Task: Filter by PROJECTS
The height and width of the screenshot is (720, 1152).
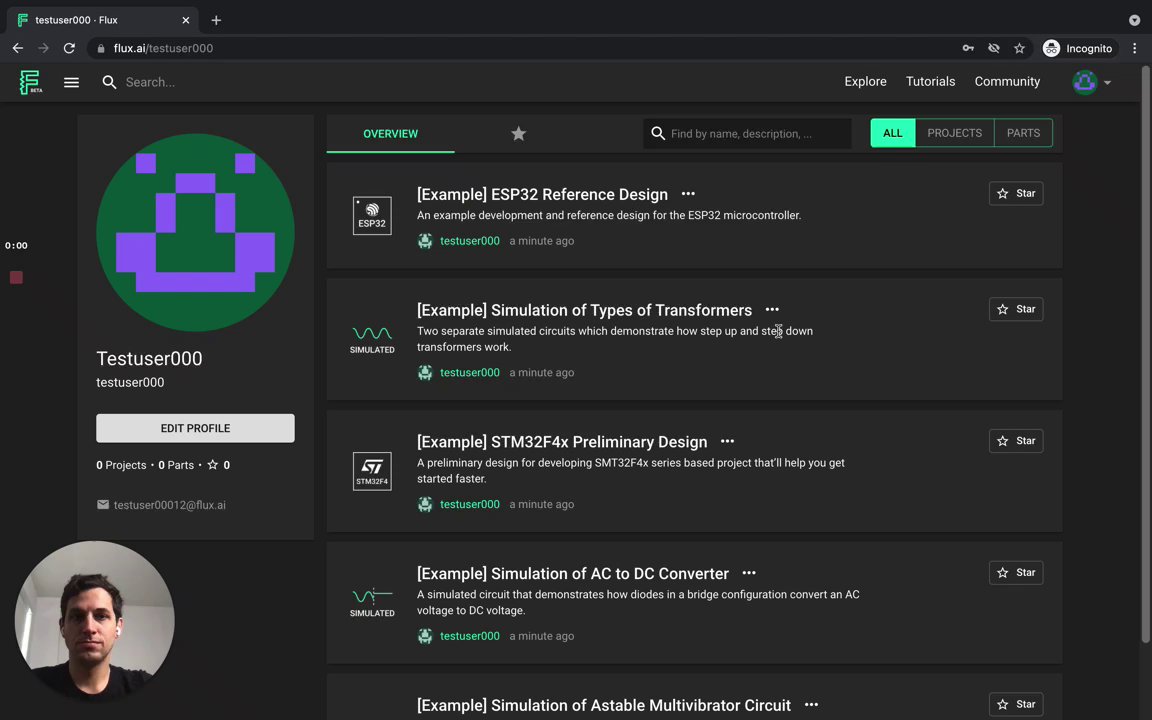Action: coord(954,133)
